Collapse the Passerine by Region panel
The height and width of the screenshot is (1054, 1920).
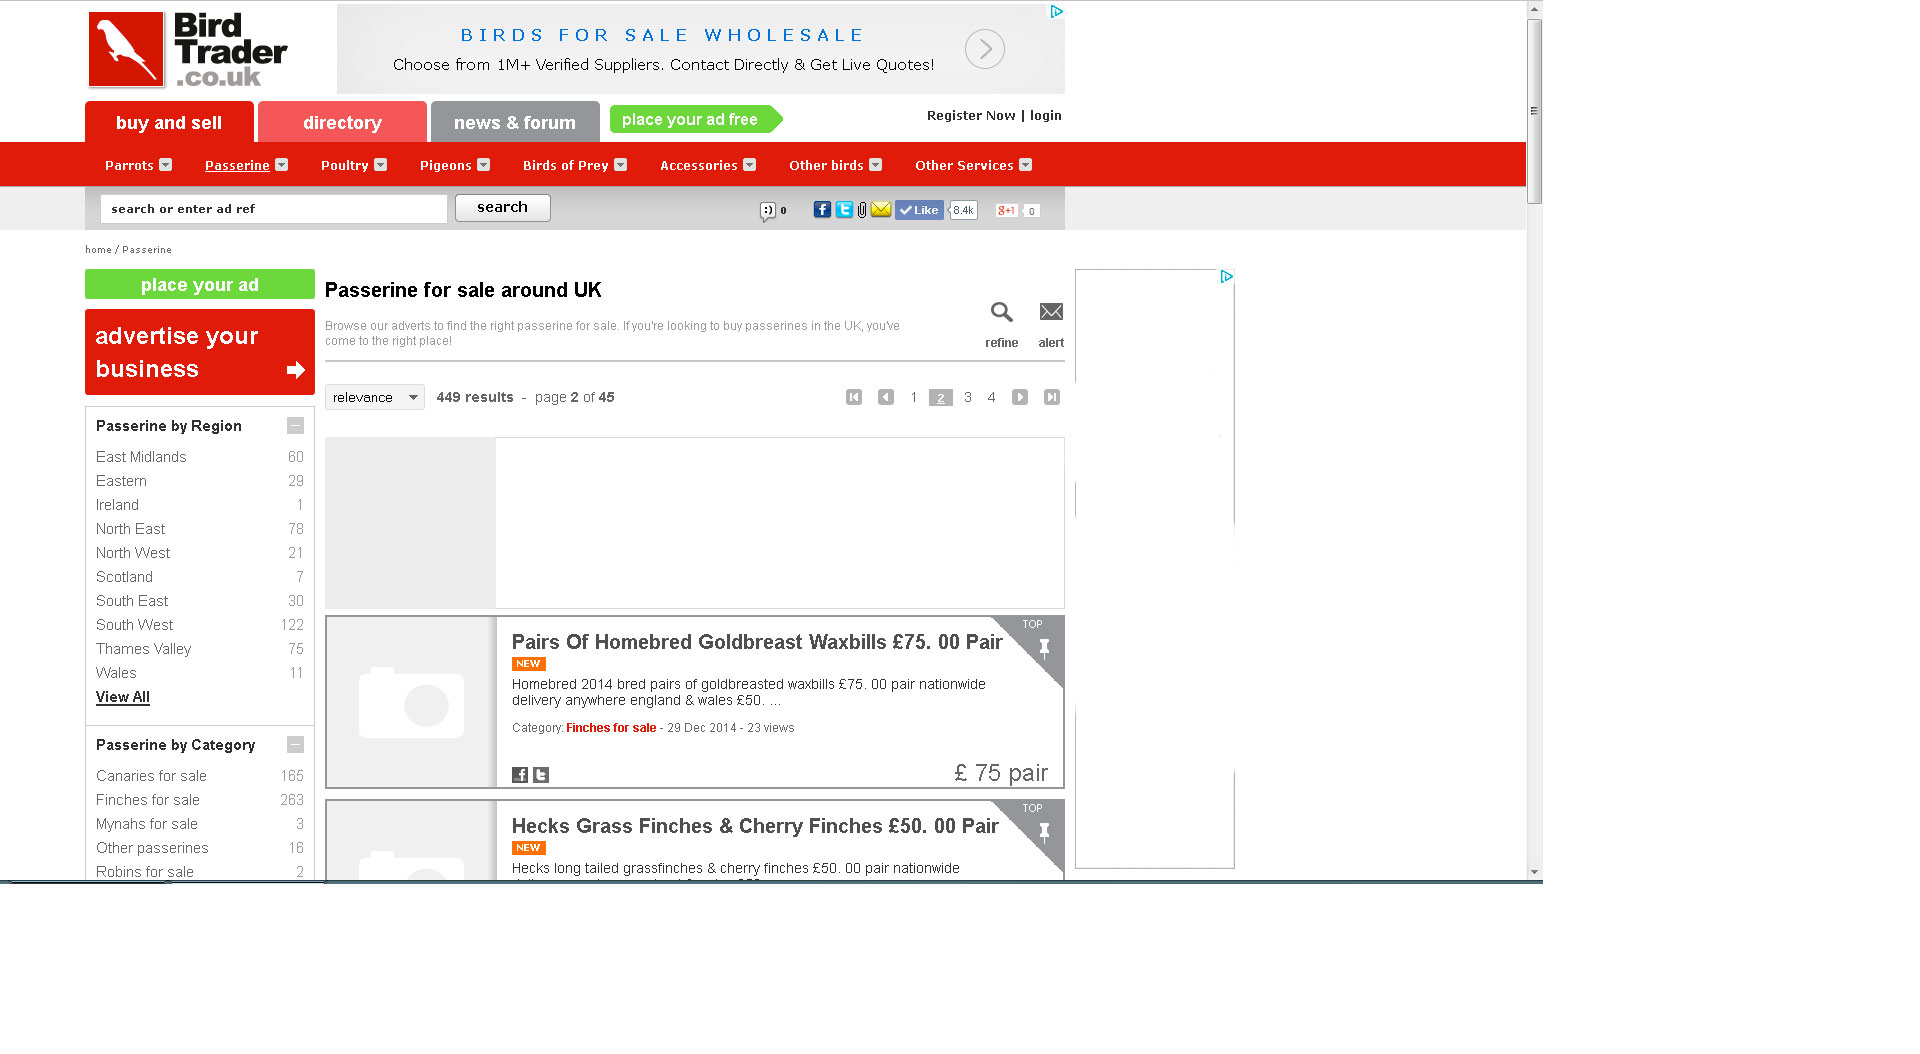(295, 426)
